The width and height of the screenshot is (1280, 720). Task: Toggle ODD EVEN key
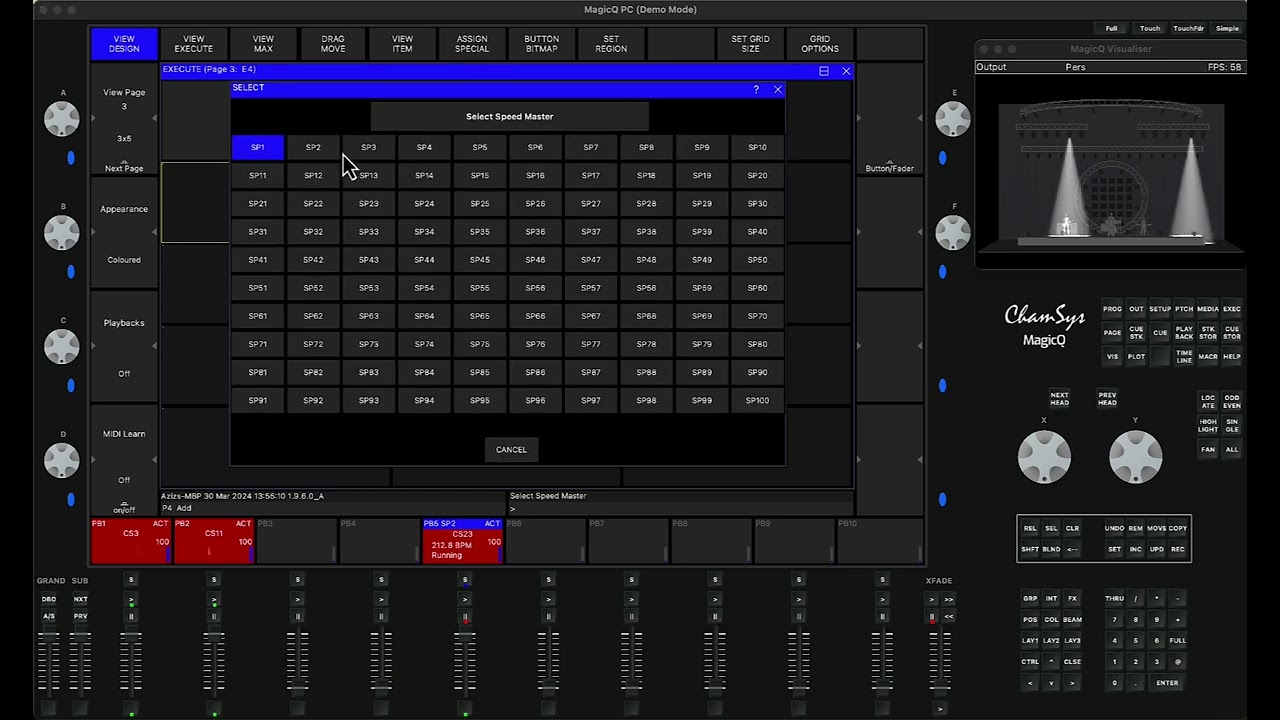point(1232,401)
